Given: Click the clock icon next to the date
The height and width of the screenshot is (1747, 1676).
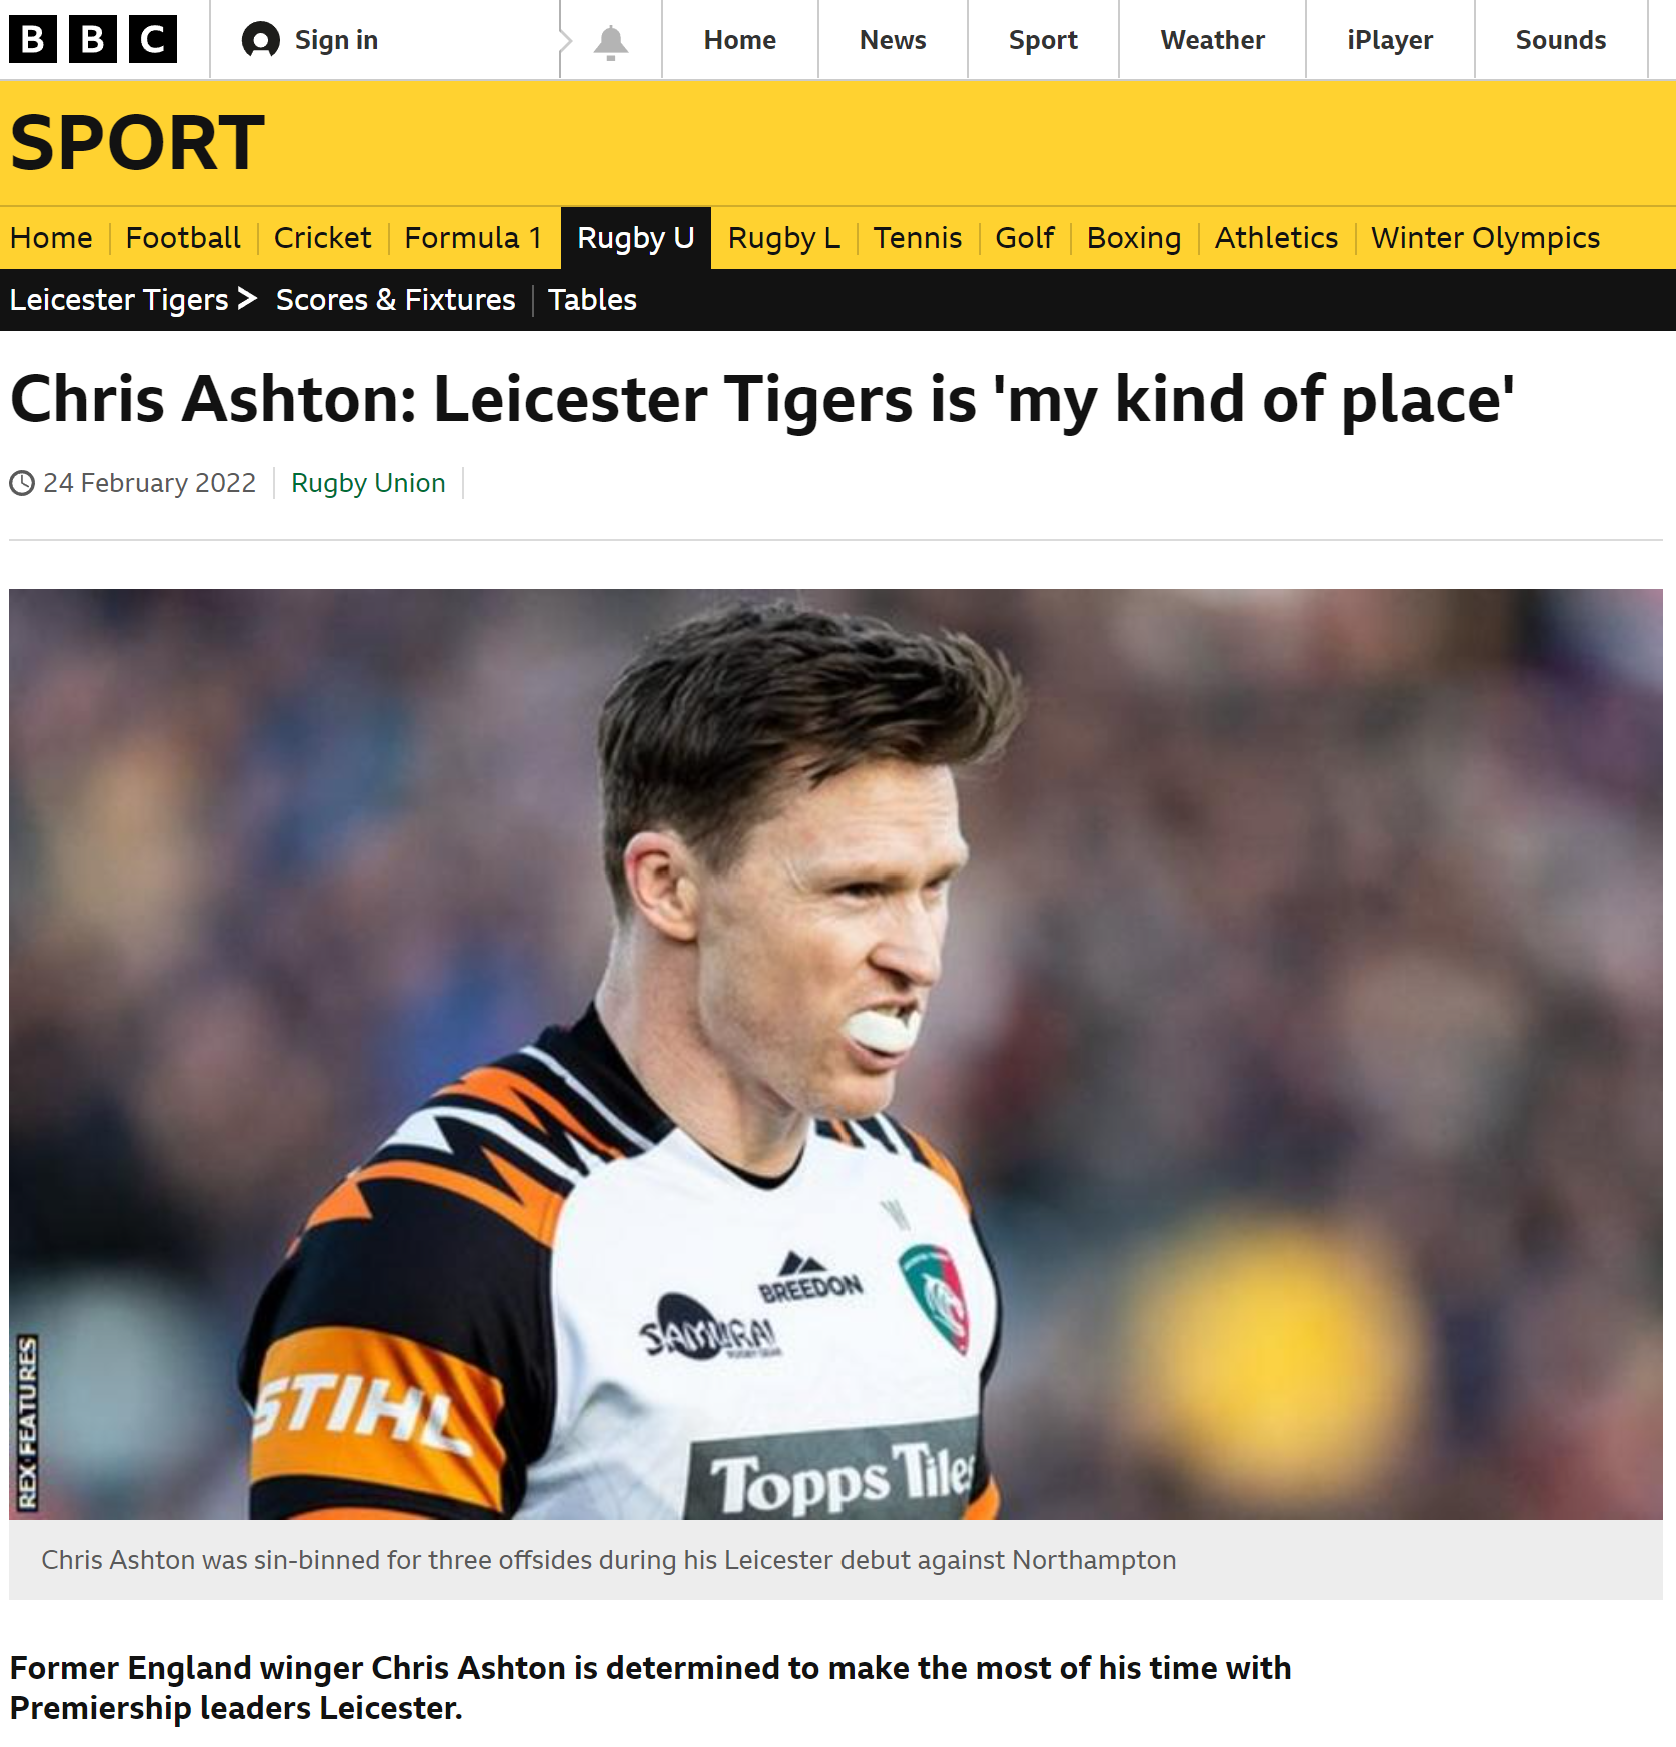Looking at the screenshot, I should pos(22,483).
